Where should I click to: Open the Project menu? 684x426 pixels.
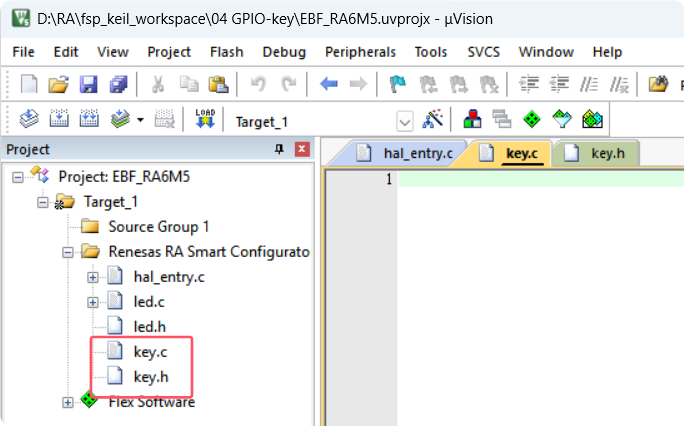click(169, 52)
